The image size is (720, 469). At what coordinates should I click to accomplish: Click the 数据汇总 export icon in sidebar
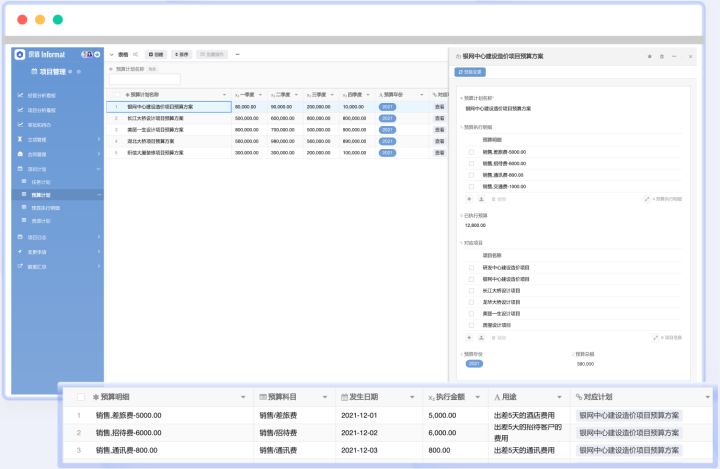coord(20,266)
